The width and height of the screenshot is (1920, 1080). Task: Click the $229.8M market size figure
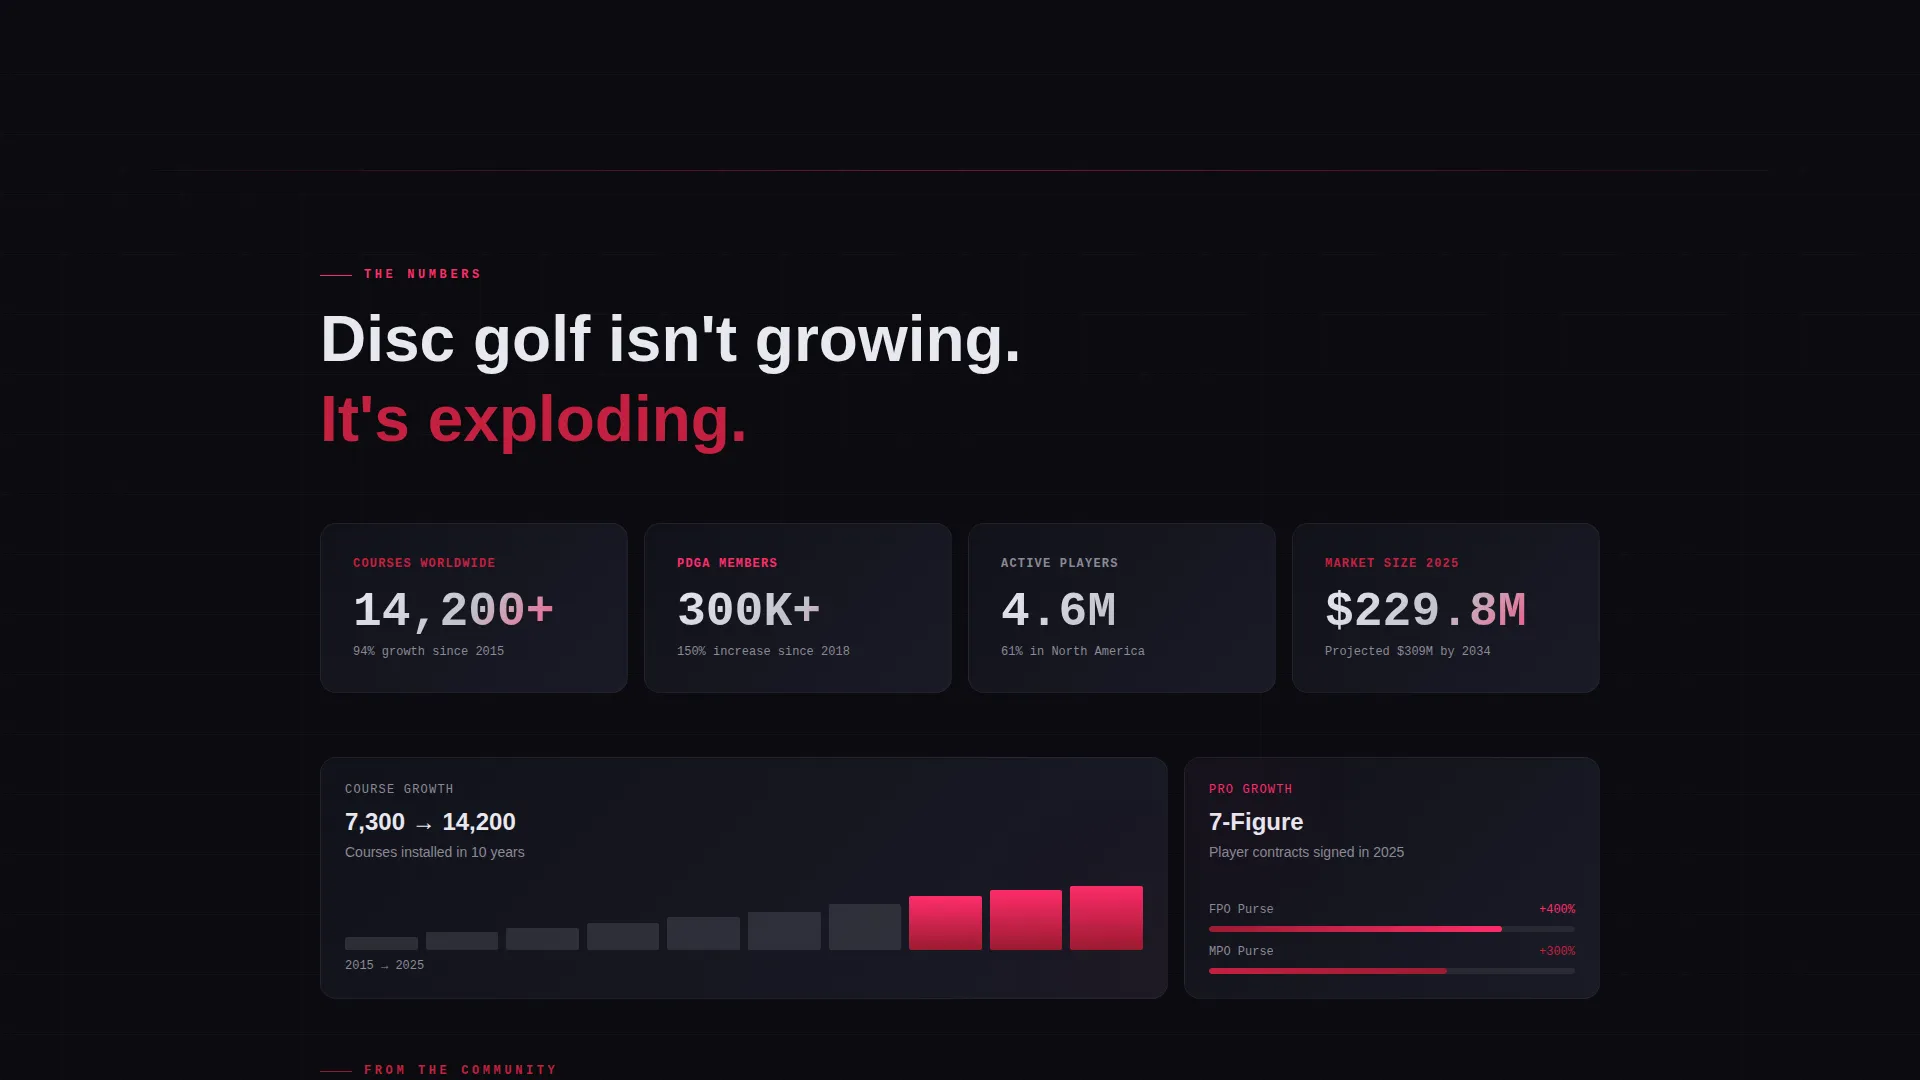pyautogui.click(x=1425, y=610)
